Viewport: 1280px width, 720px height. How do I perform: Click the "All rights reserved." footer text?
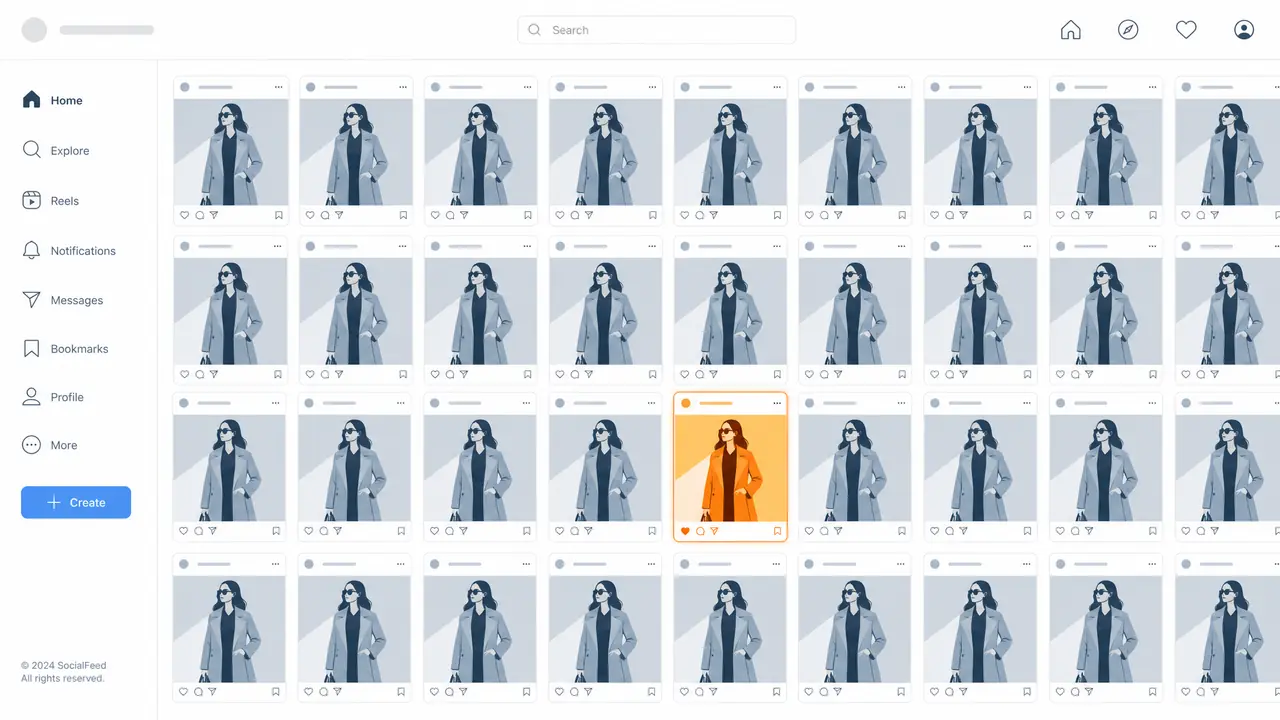(63, 678)
